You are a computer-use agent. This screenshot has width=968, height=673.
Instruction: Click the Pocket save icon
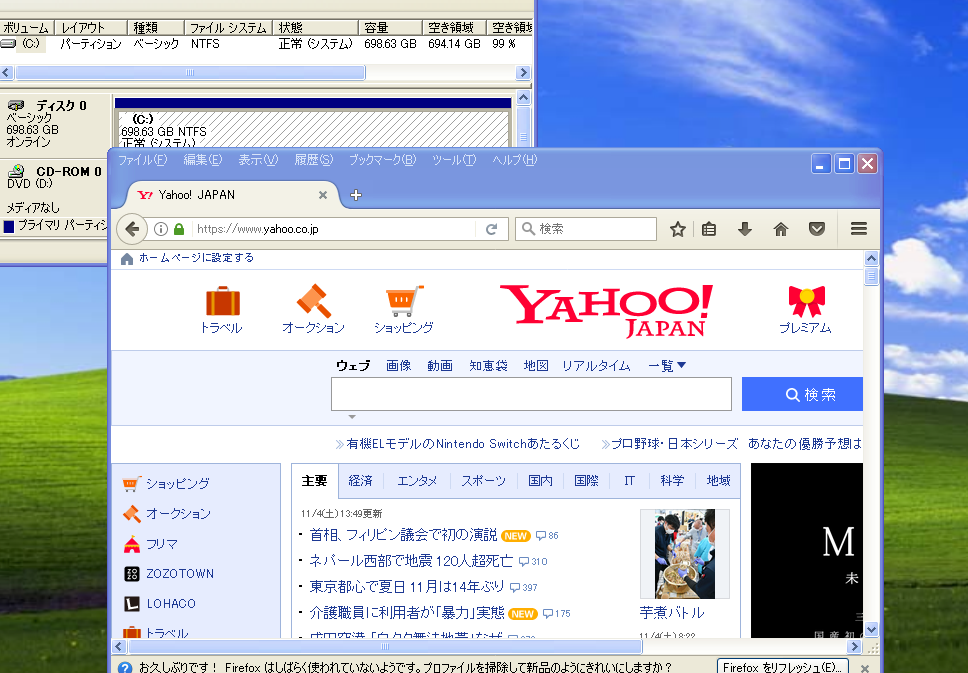(x=817, y=229)
